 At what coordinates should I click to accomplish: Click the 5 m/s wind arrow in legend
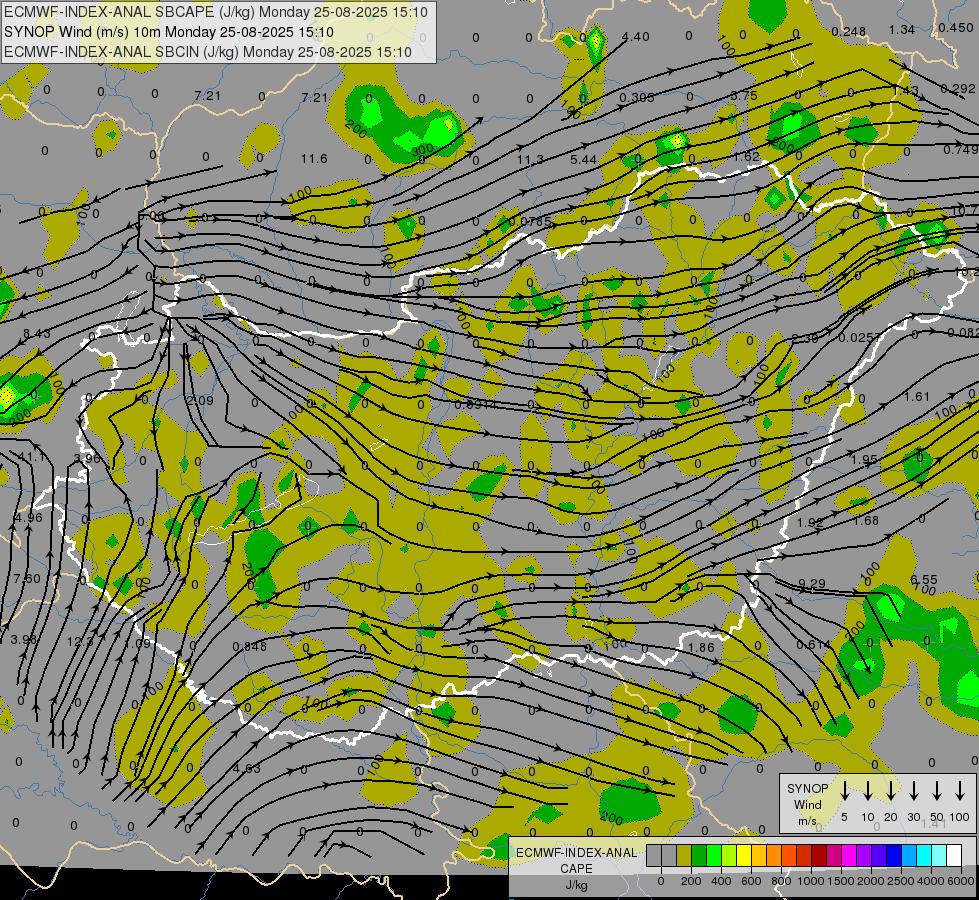pos(844,791)
